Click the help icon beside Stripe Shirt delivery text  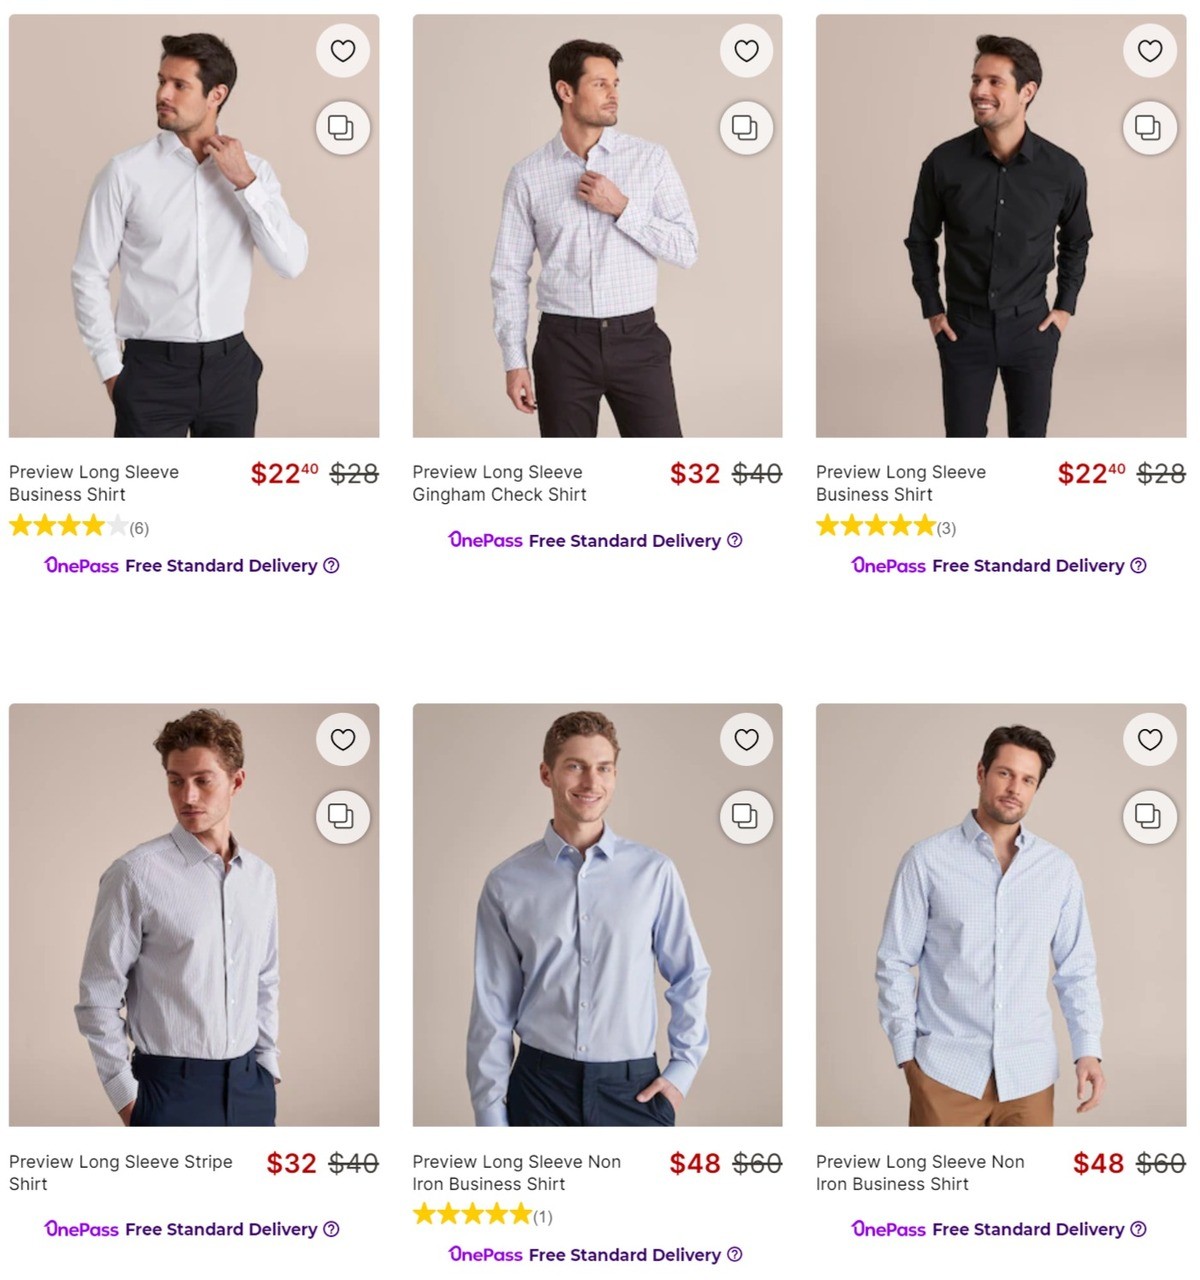click(330, 1229)
